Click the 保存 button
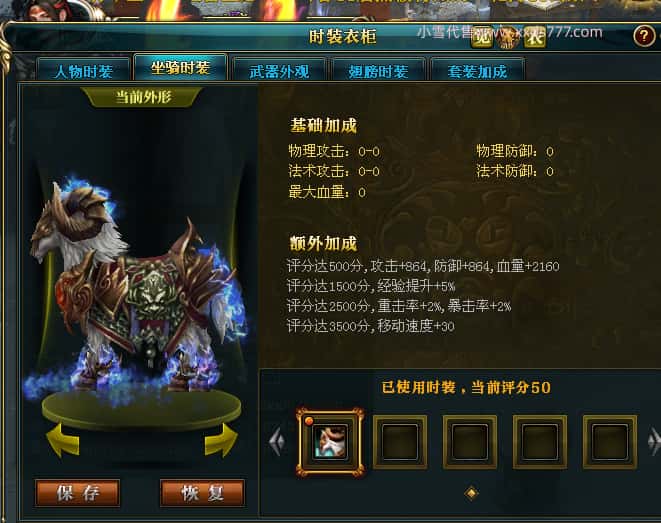The height and width of the screenshot is (523, 661). point(78,493)
